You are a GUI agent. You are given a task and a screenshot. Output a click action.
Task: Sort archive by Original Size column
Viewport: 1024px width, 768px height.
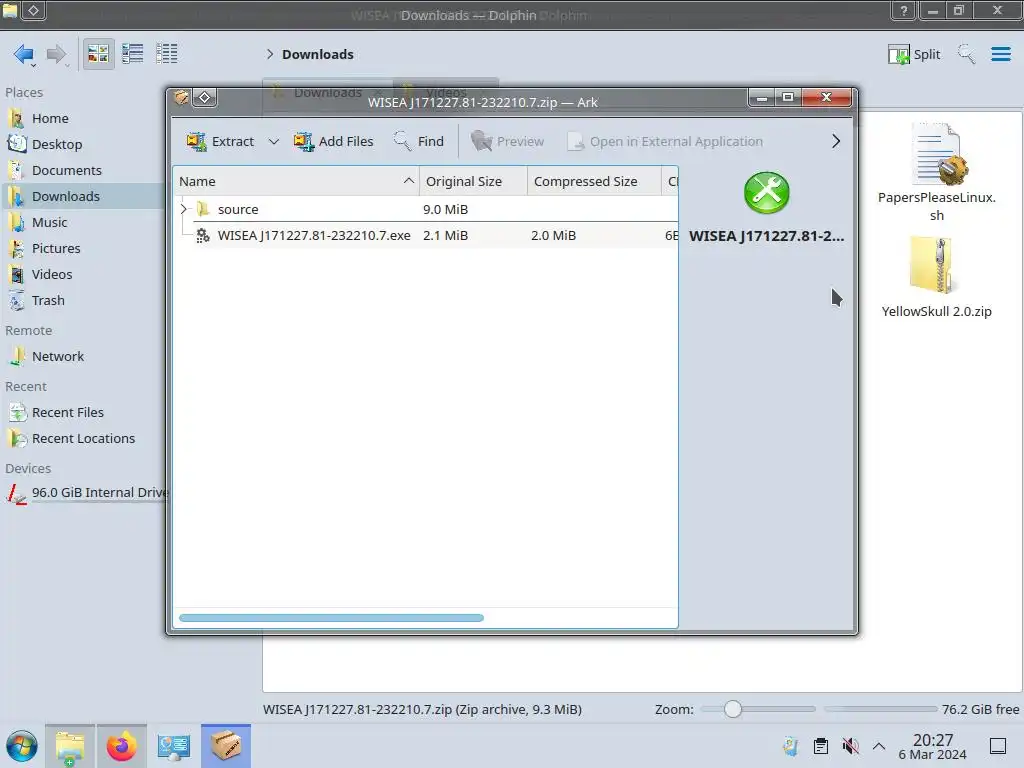[x=473, y=182]
